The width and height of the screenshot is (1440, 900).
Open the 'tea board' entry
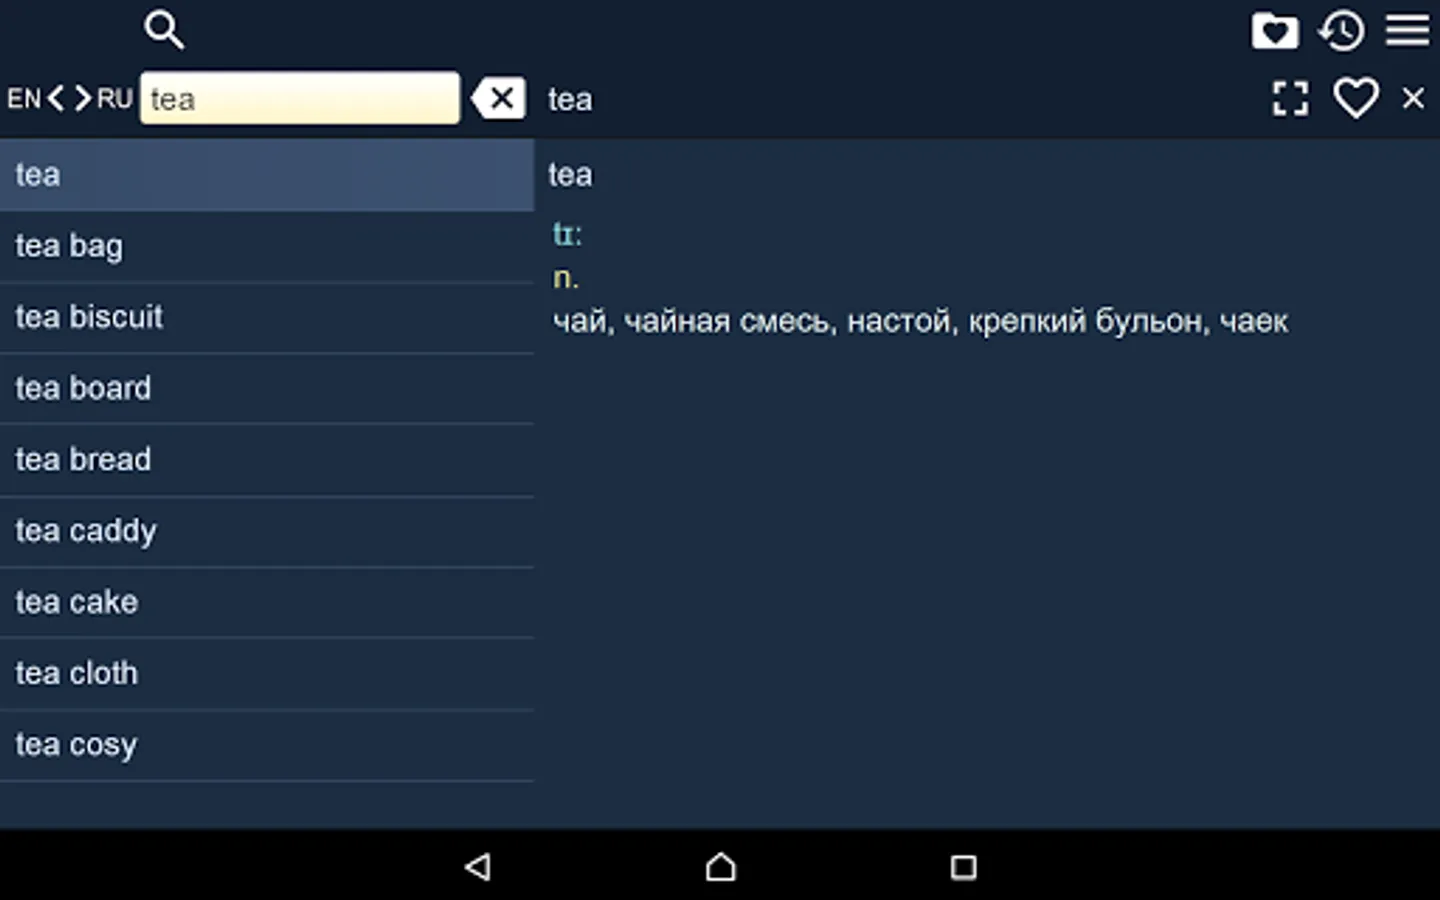point(267,388)
